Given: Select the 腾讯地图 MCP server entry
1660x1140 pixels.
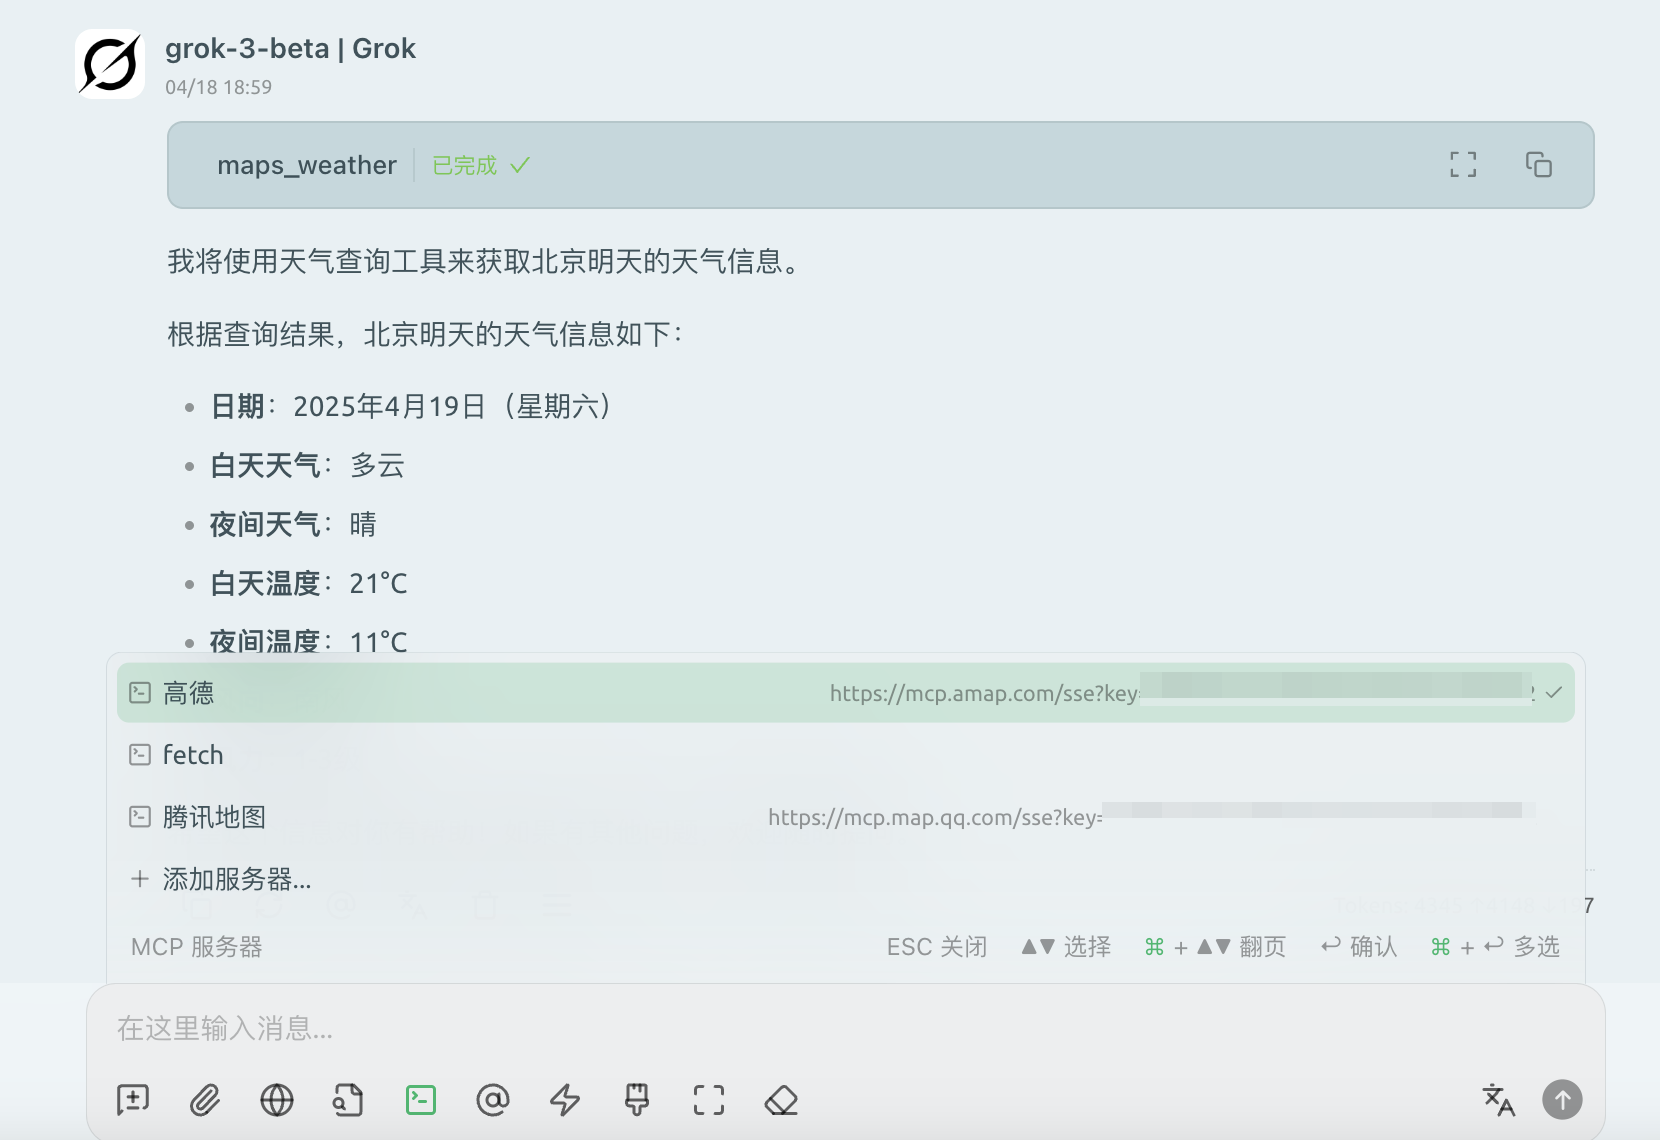Looking at the screenshot, I should coord(845,817).
